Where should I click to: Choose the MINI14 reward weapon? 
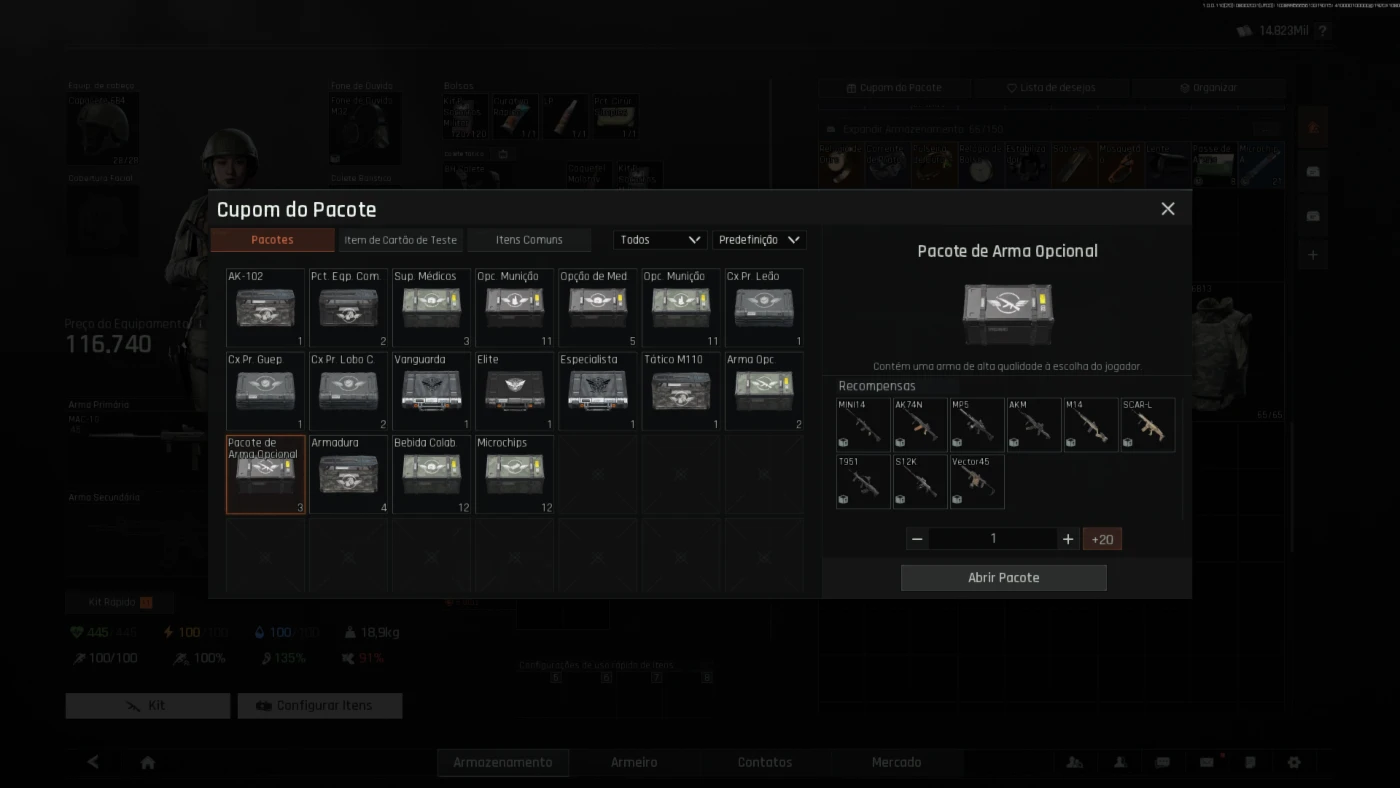[863, 425]
